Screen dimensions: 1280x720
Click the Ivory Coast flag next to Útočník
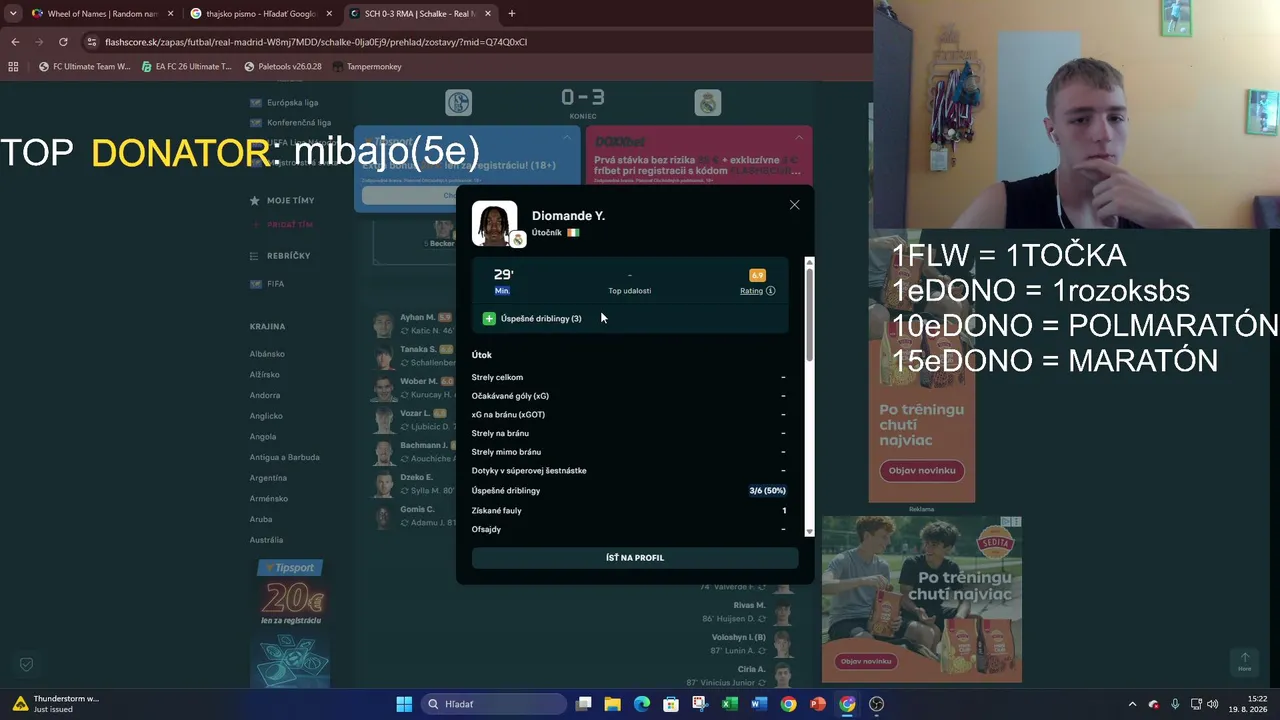coord(573,233)
